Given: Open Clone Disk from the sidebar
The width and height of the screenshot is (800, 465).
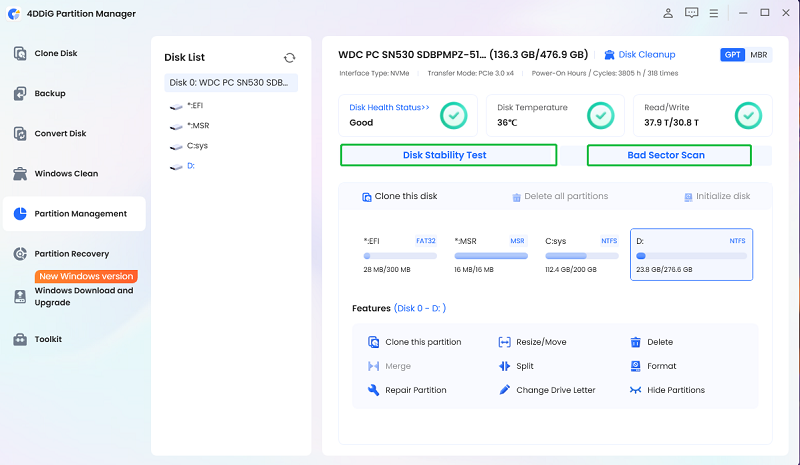Looking at the screenshot, I should coord(56,53).
